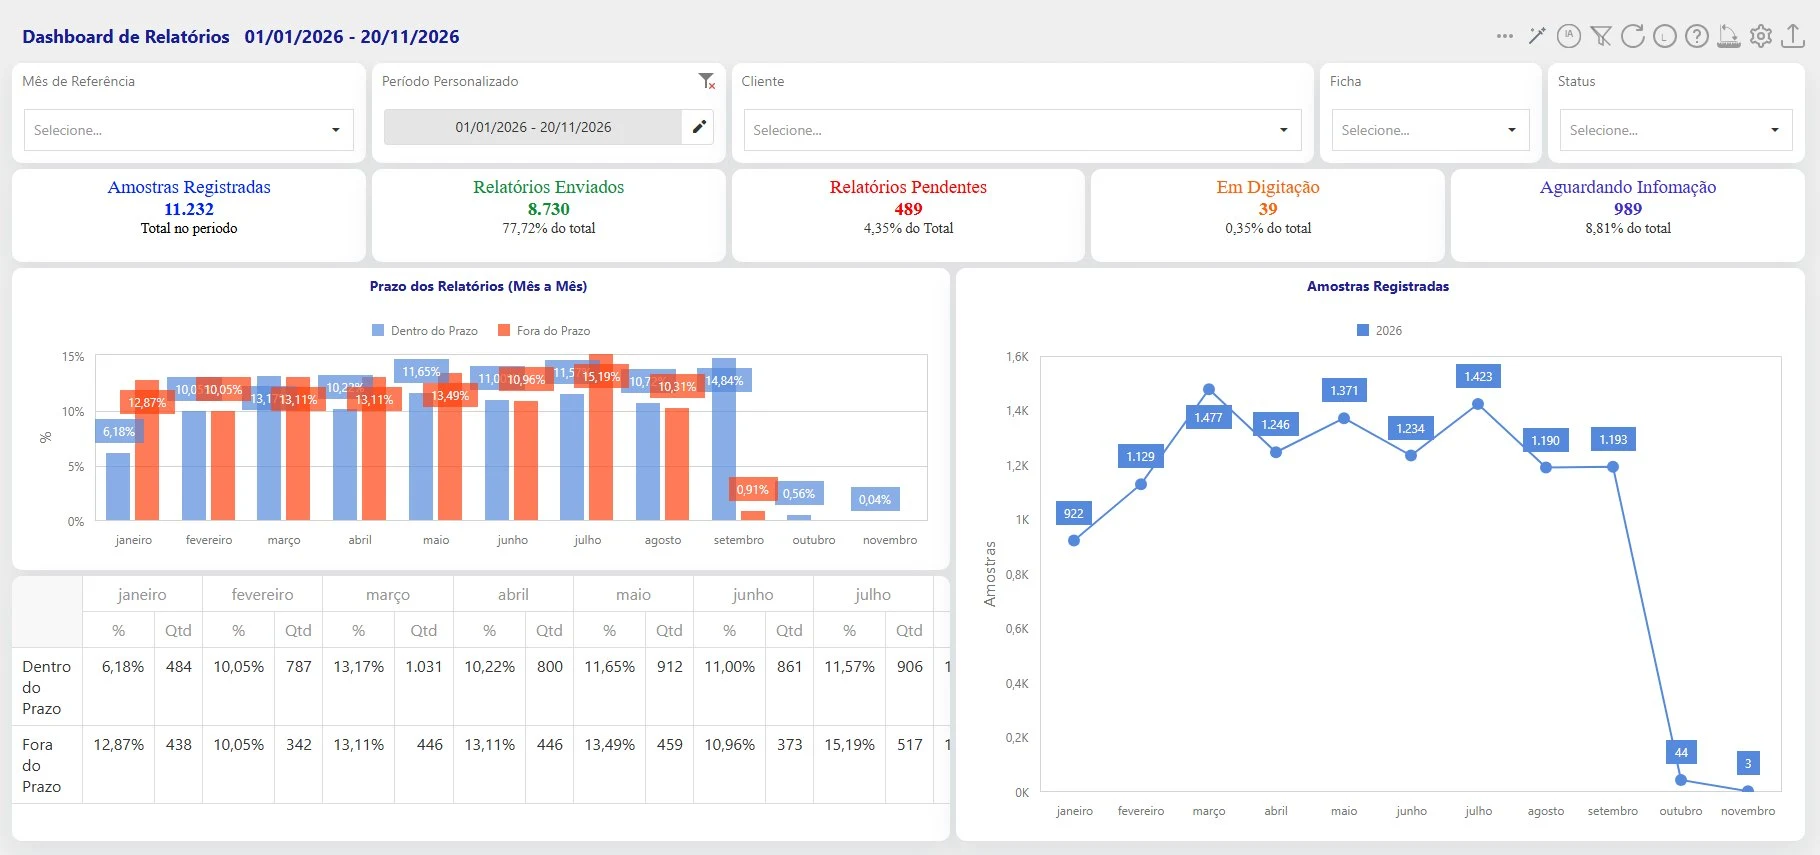Viewport: 1820px width, 855px height.
Task: Open the Ficha dropdown
Action: coord(1430,130)
